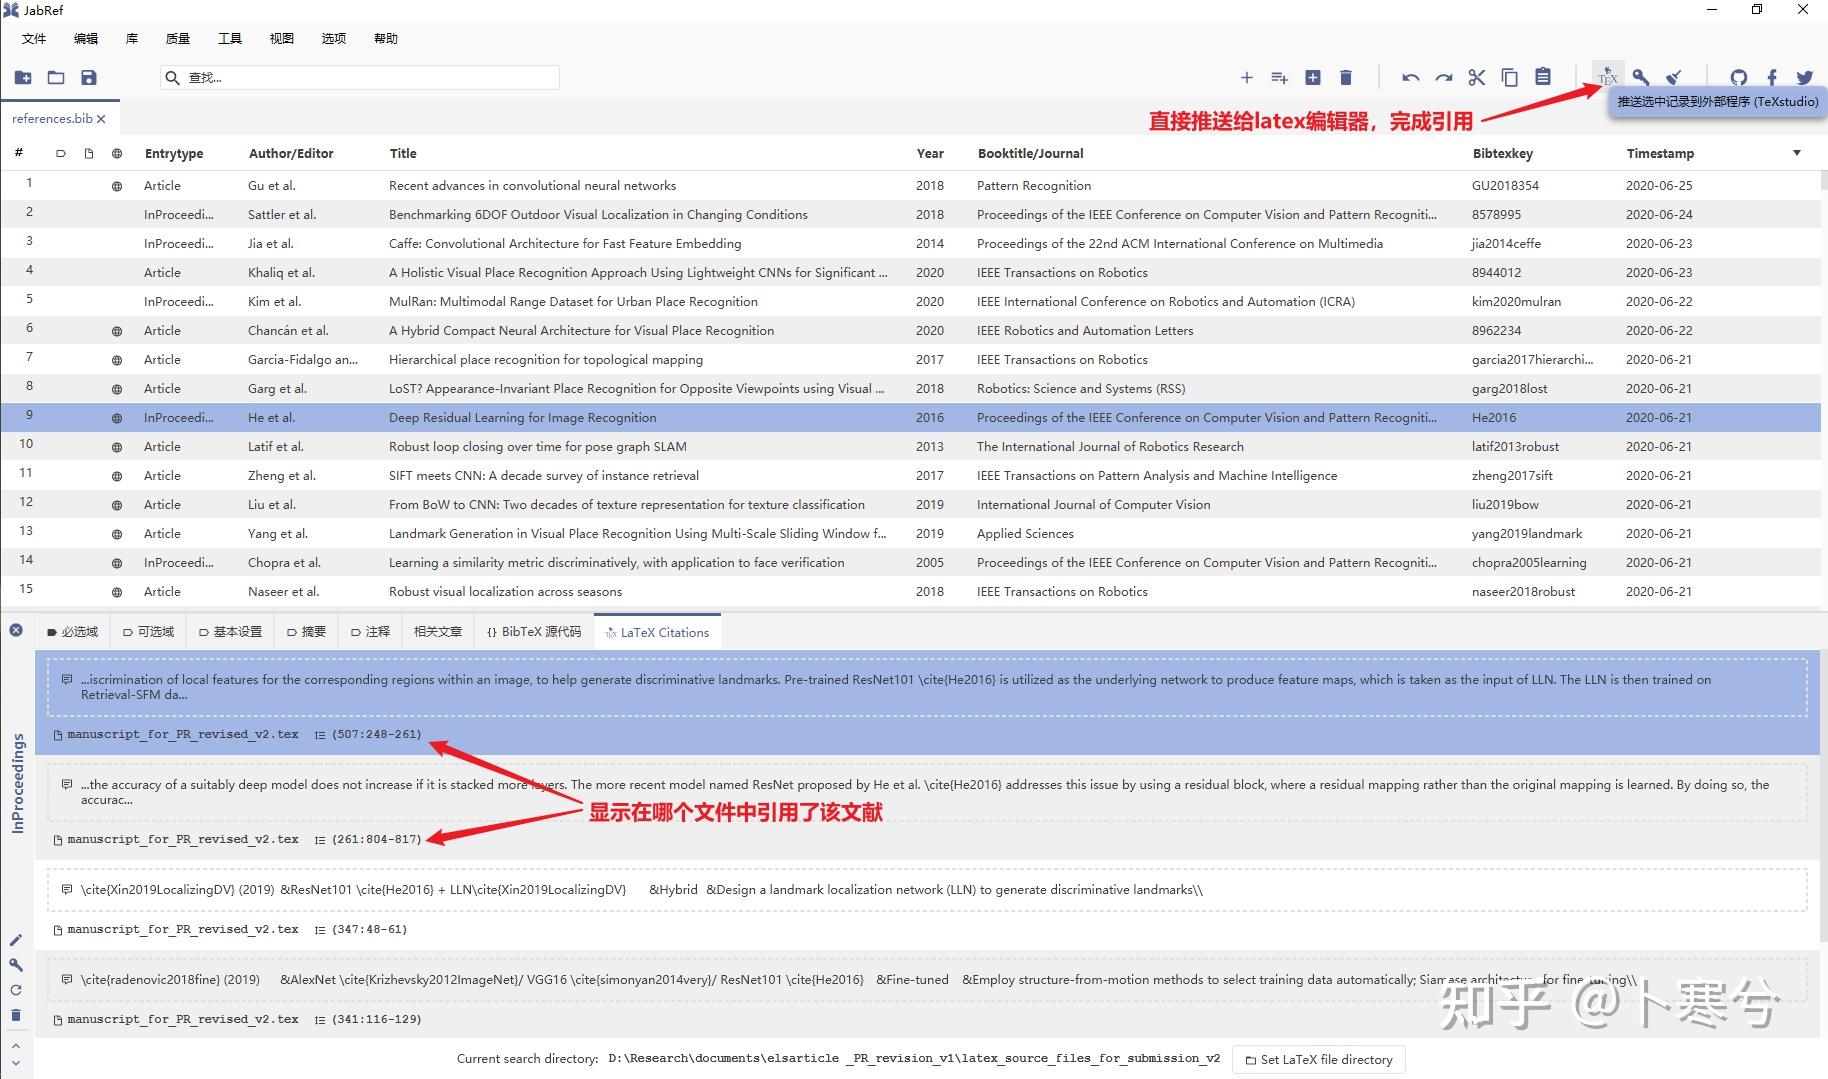Image resolution: width=1828 pixels, height=1079 pixels.
Task: Open the 库 menu
Action: (x=132, y=38)
